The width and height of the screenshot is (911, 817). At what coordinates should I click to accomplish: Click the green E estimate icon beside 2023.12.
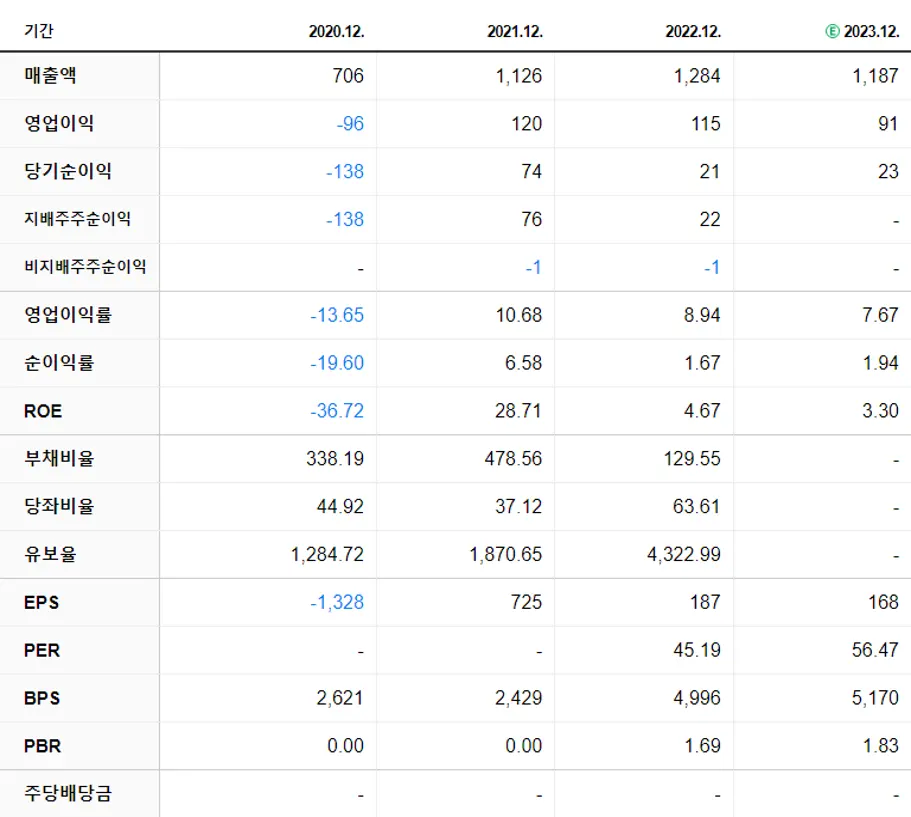832,31
